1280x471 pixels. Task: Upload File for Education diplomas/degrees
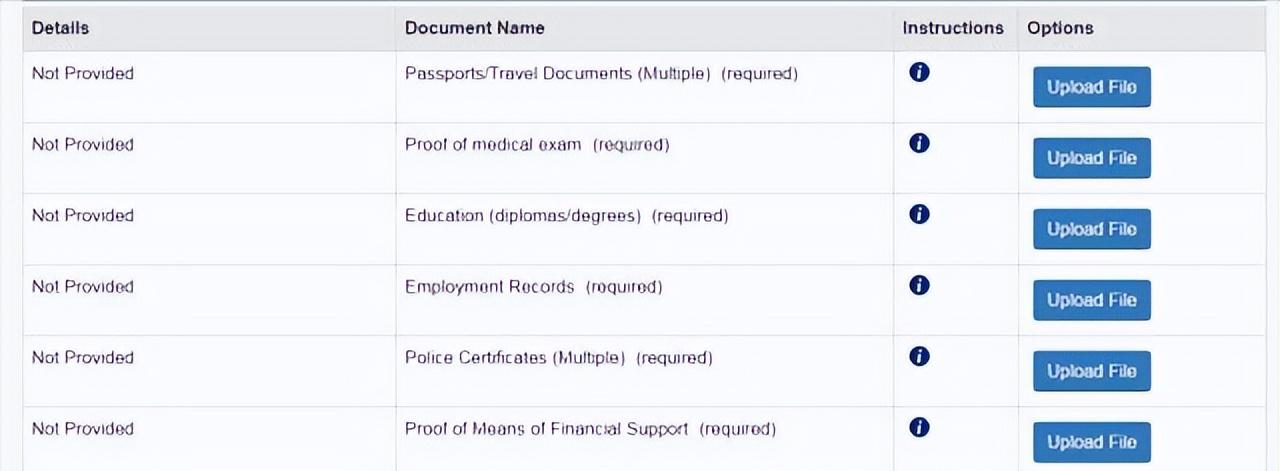pos(1091,229)
